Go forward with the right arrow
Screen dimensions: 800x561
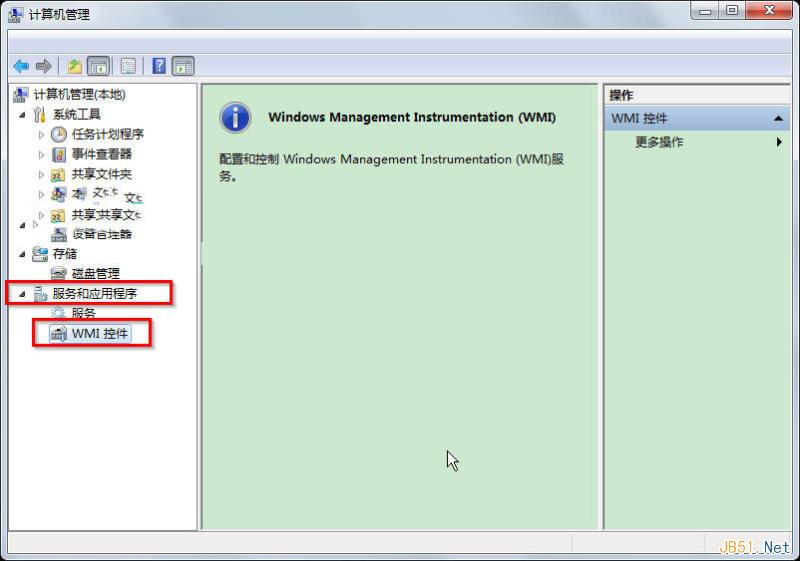click(x=44, y=66)
